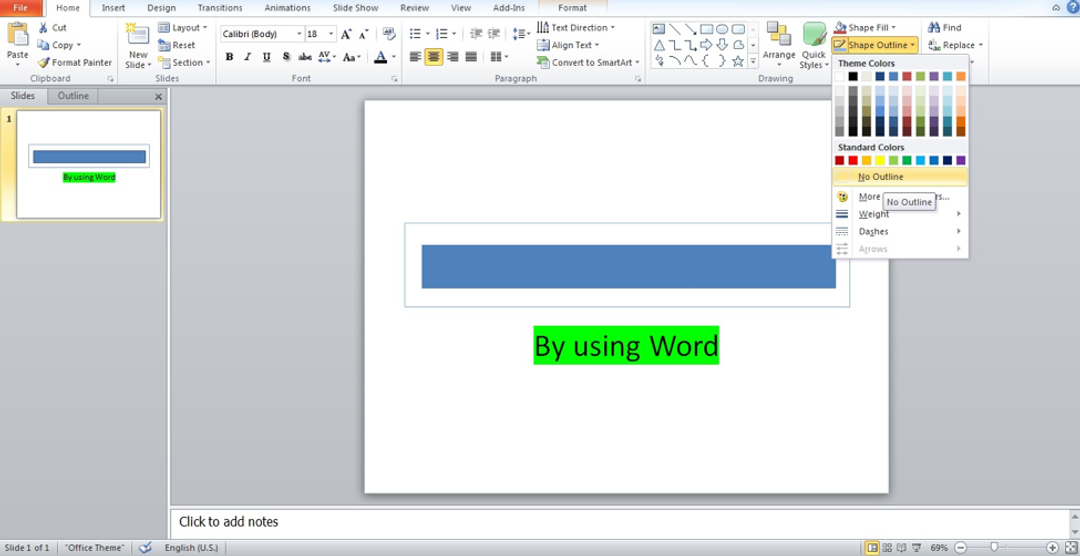Click the Arrange button
The image size is (1080, 556).
click(779, 45)
